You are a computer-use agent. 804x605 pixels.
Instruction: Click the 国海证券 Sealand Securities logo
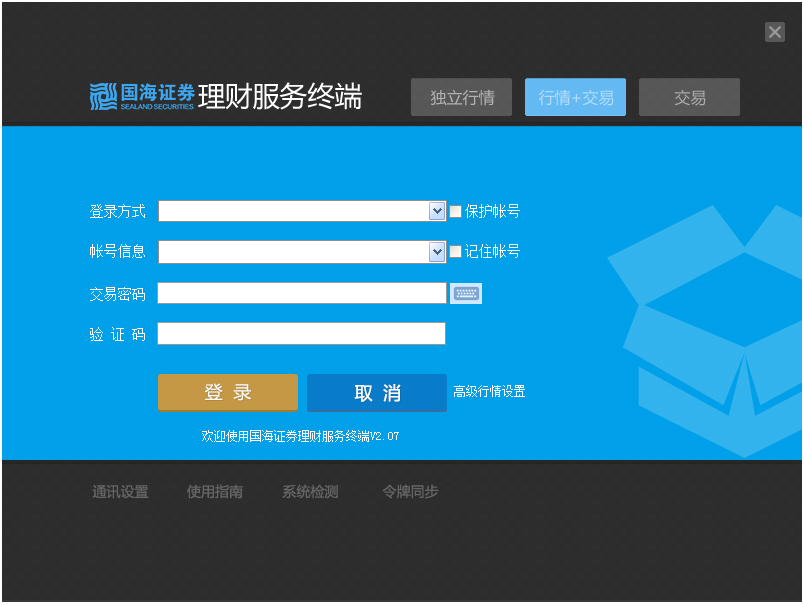(142, 96)
